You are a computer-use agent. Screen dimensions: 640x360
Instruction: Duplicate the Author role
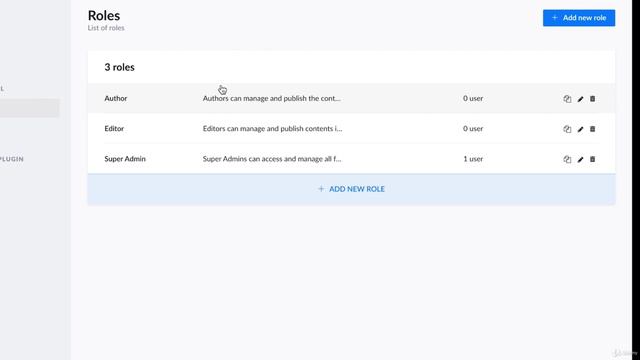point(567,99)
